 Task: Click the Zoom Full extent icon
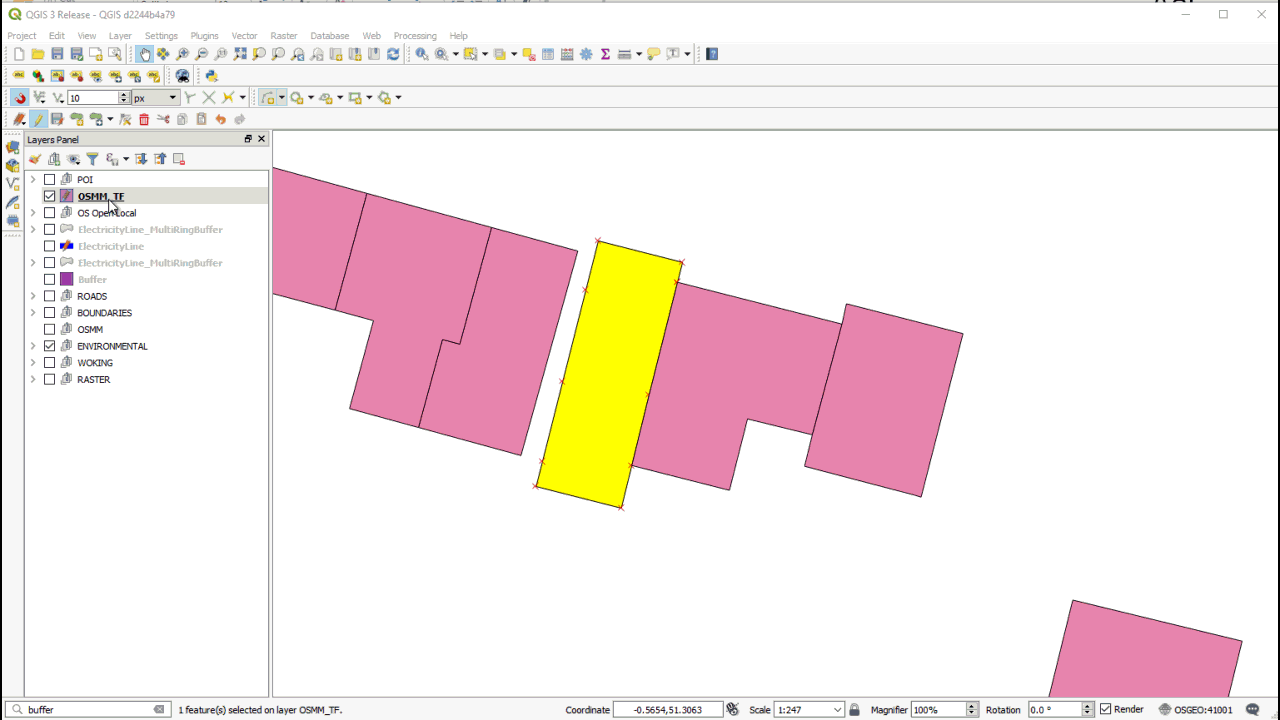pyautogui.click(x=240, y=54)
